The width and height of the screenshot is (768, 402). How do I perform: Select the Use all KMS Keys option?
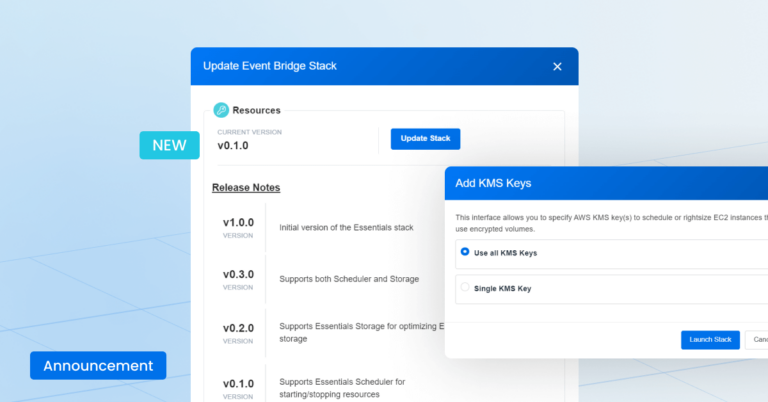coord(465,253)
